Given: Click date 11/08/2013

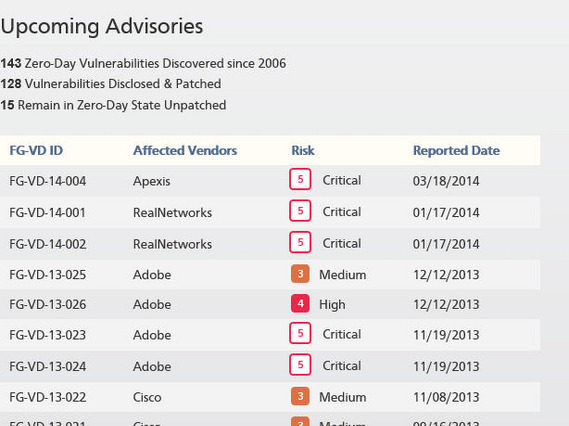Looking at the screenshot, I should click(446, 397).
